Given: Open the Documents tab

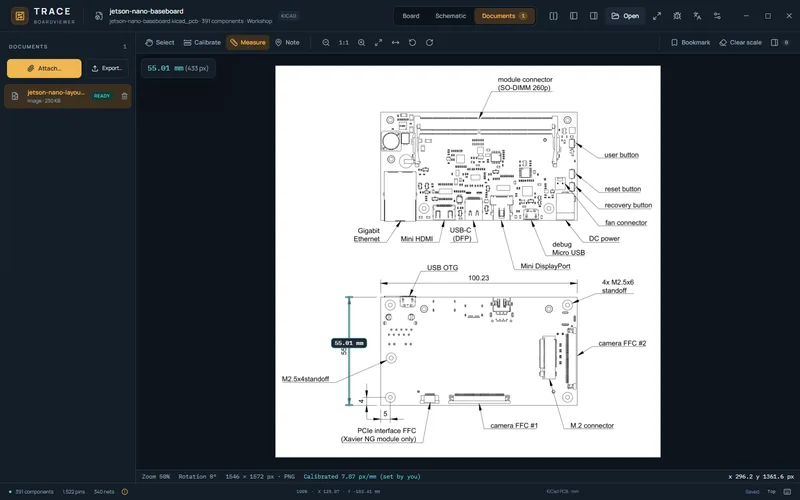Looking at the screenshot, I should [504, 16].
